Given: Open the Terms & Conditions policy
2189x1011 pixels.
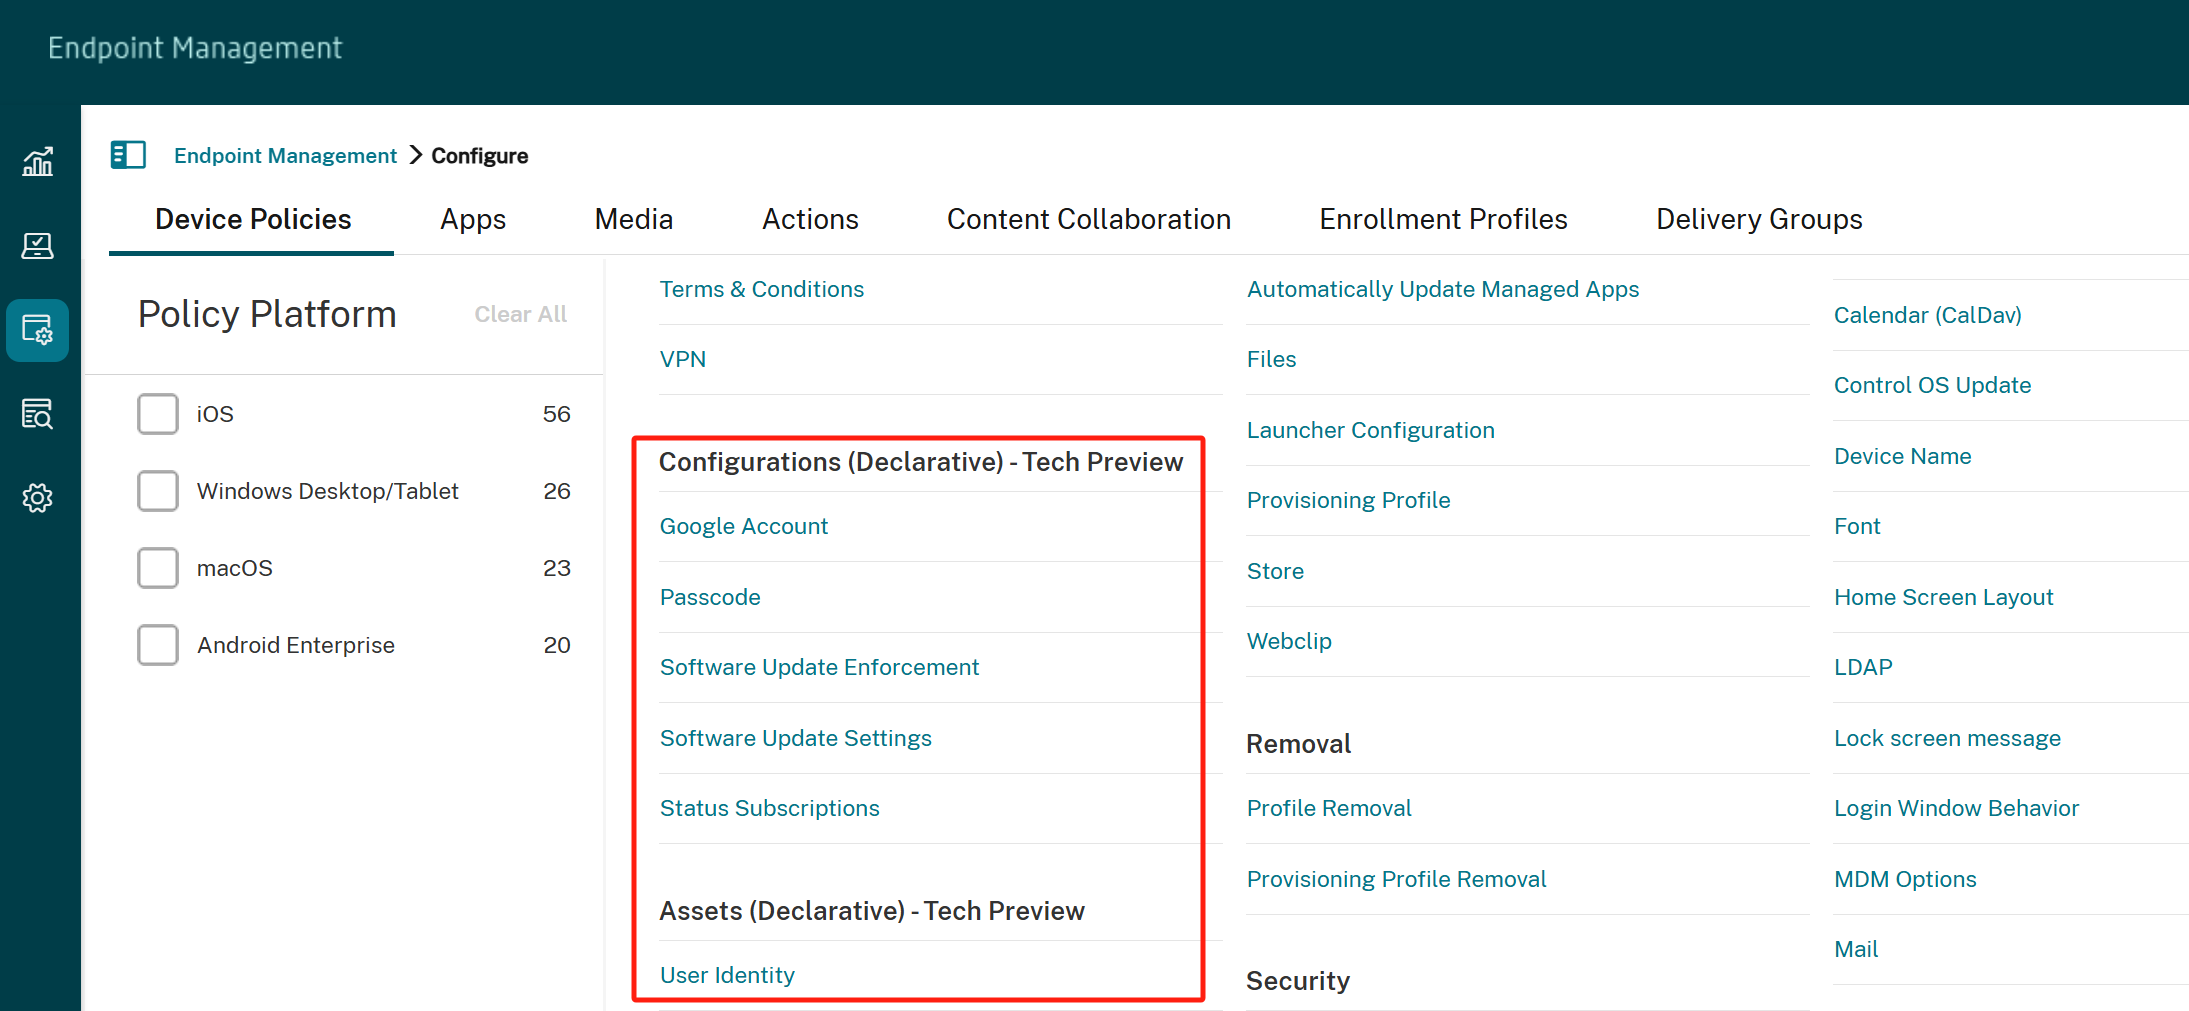Looking at the screenshot, I should coord(761,289).
